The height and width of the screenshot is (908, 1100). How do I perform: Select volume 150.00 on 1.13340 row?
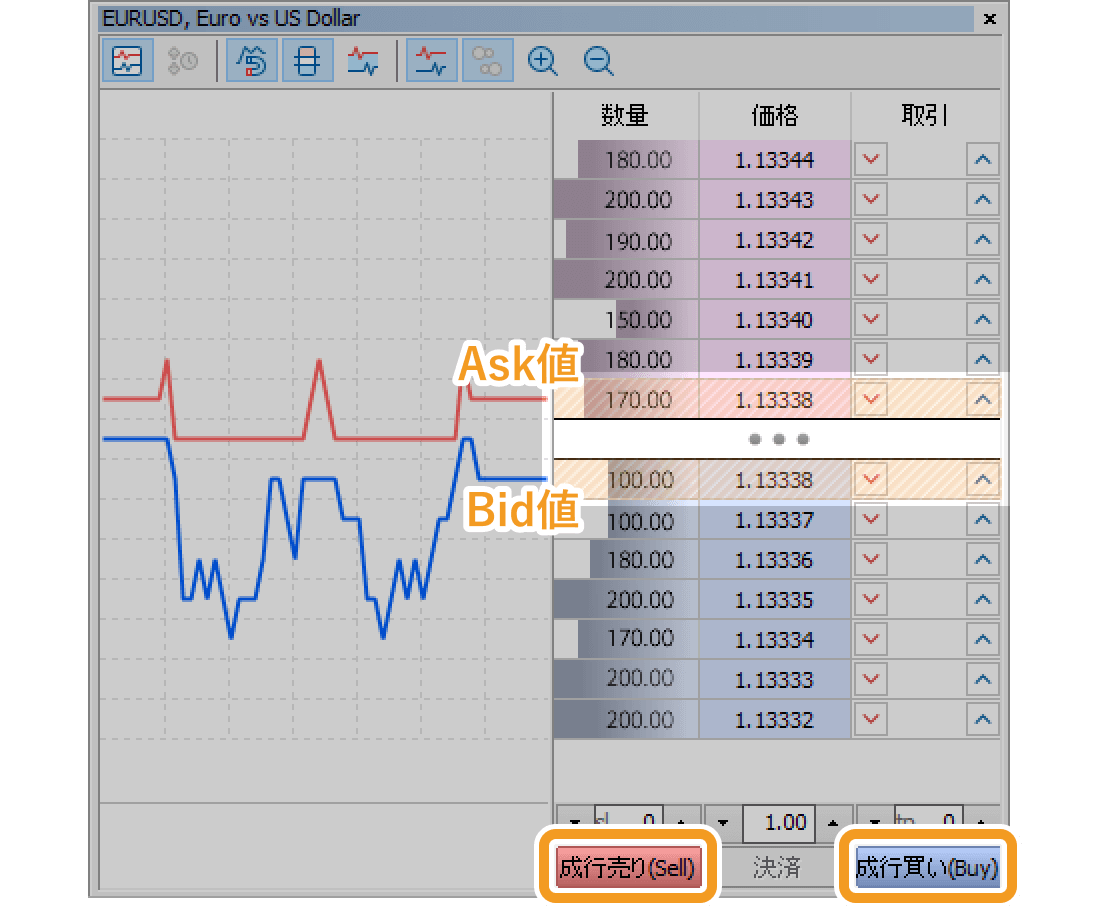626,320
